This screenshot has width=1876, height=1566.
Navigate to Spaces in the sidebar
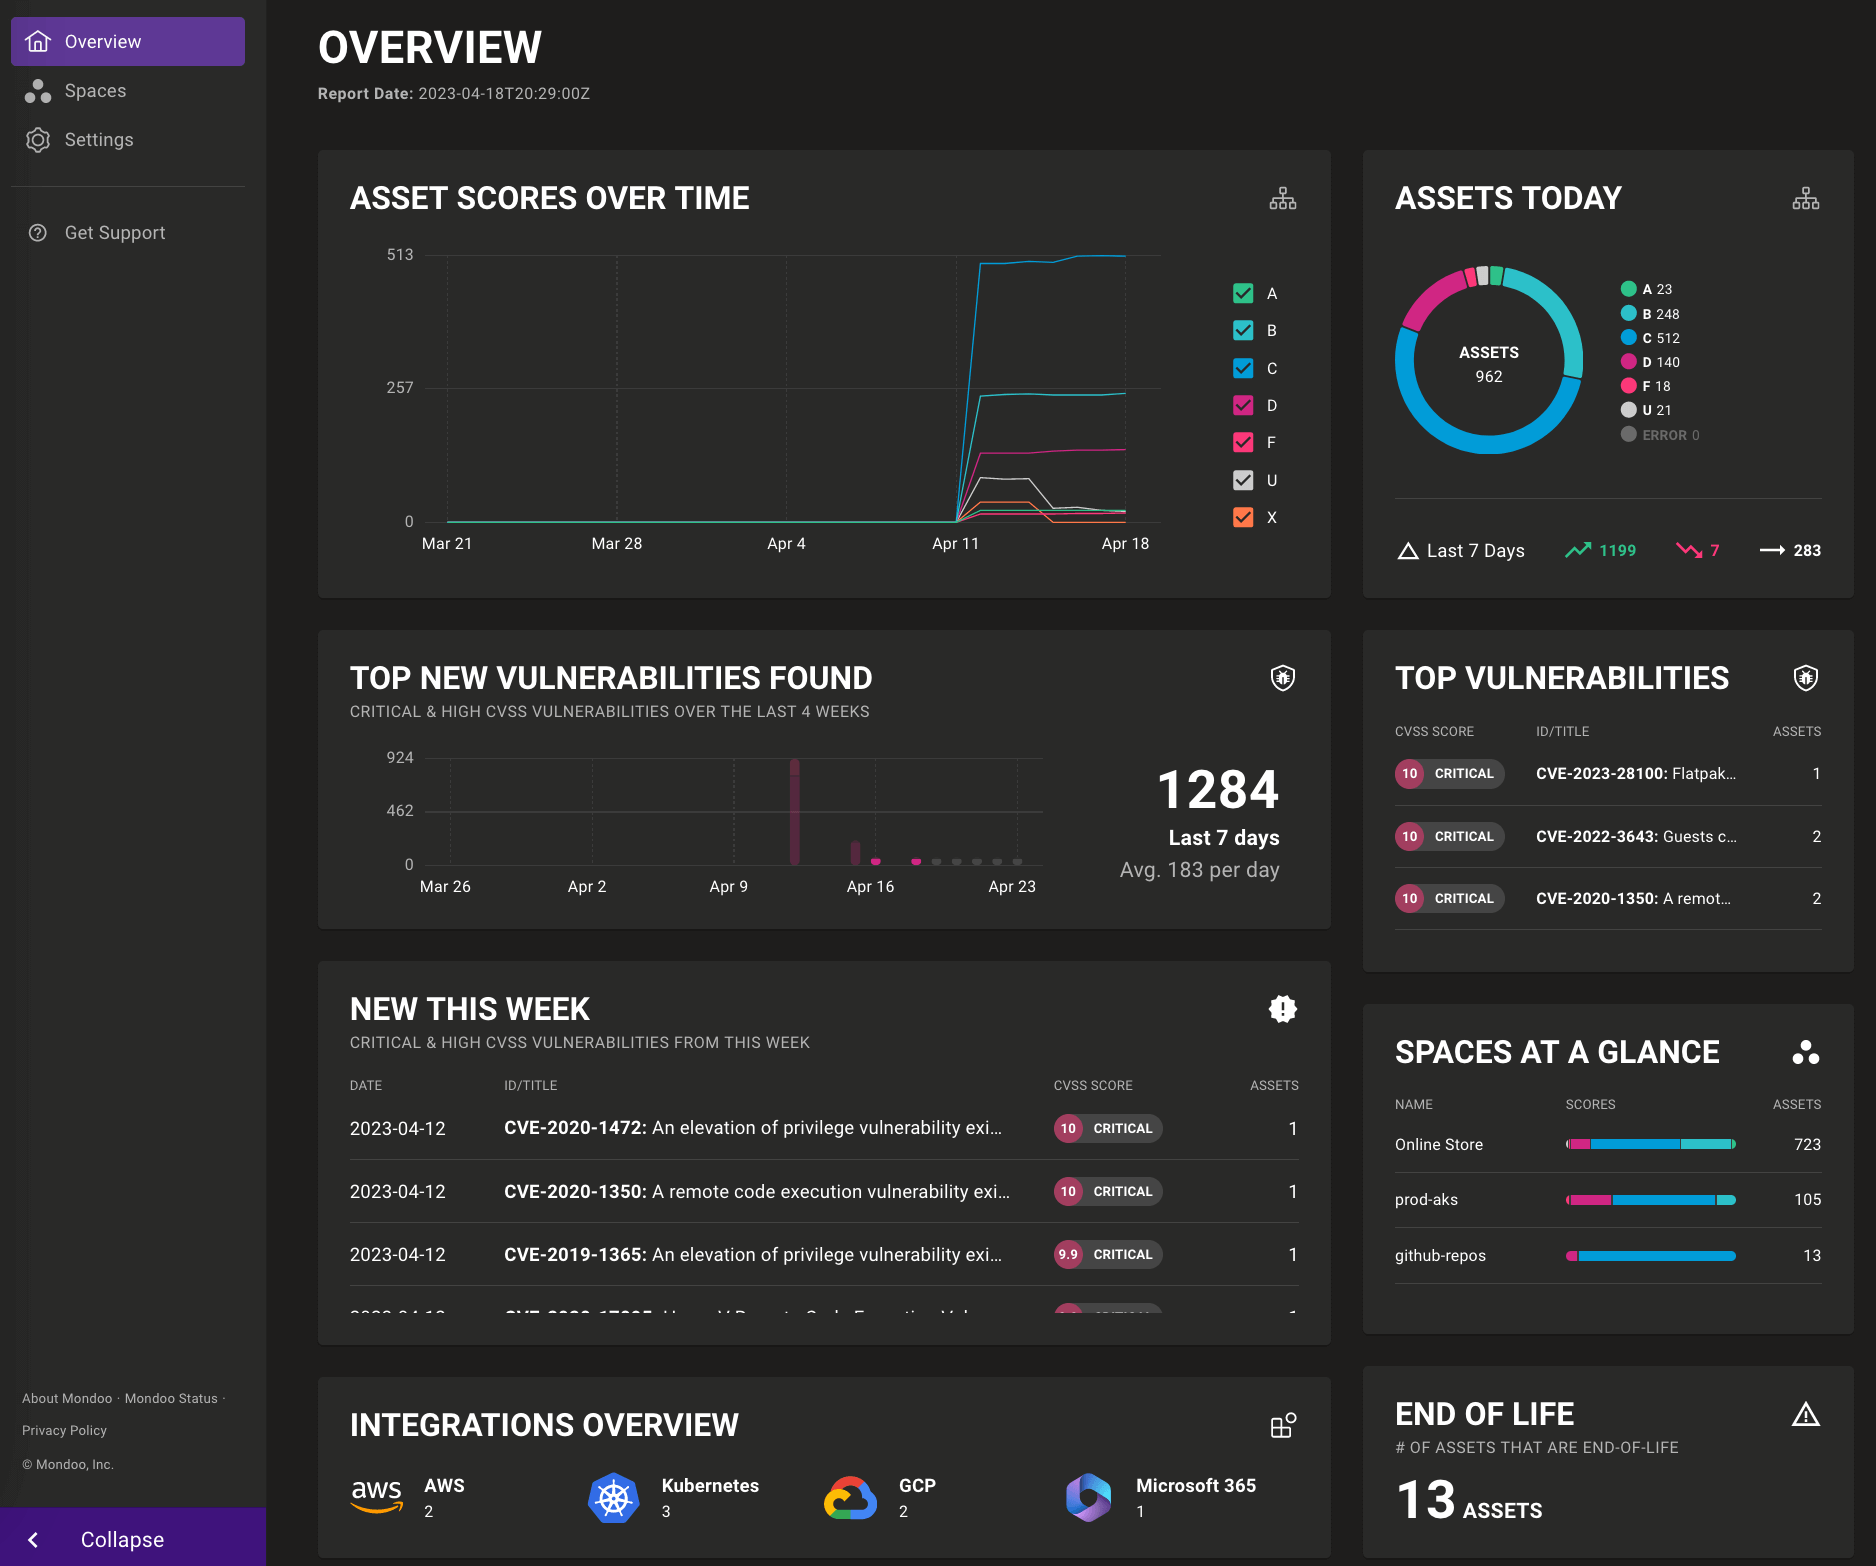(x=95, y=90)
